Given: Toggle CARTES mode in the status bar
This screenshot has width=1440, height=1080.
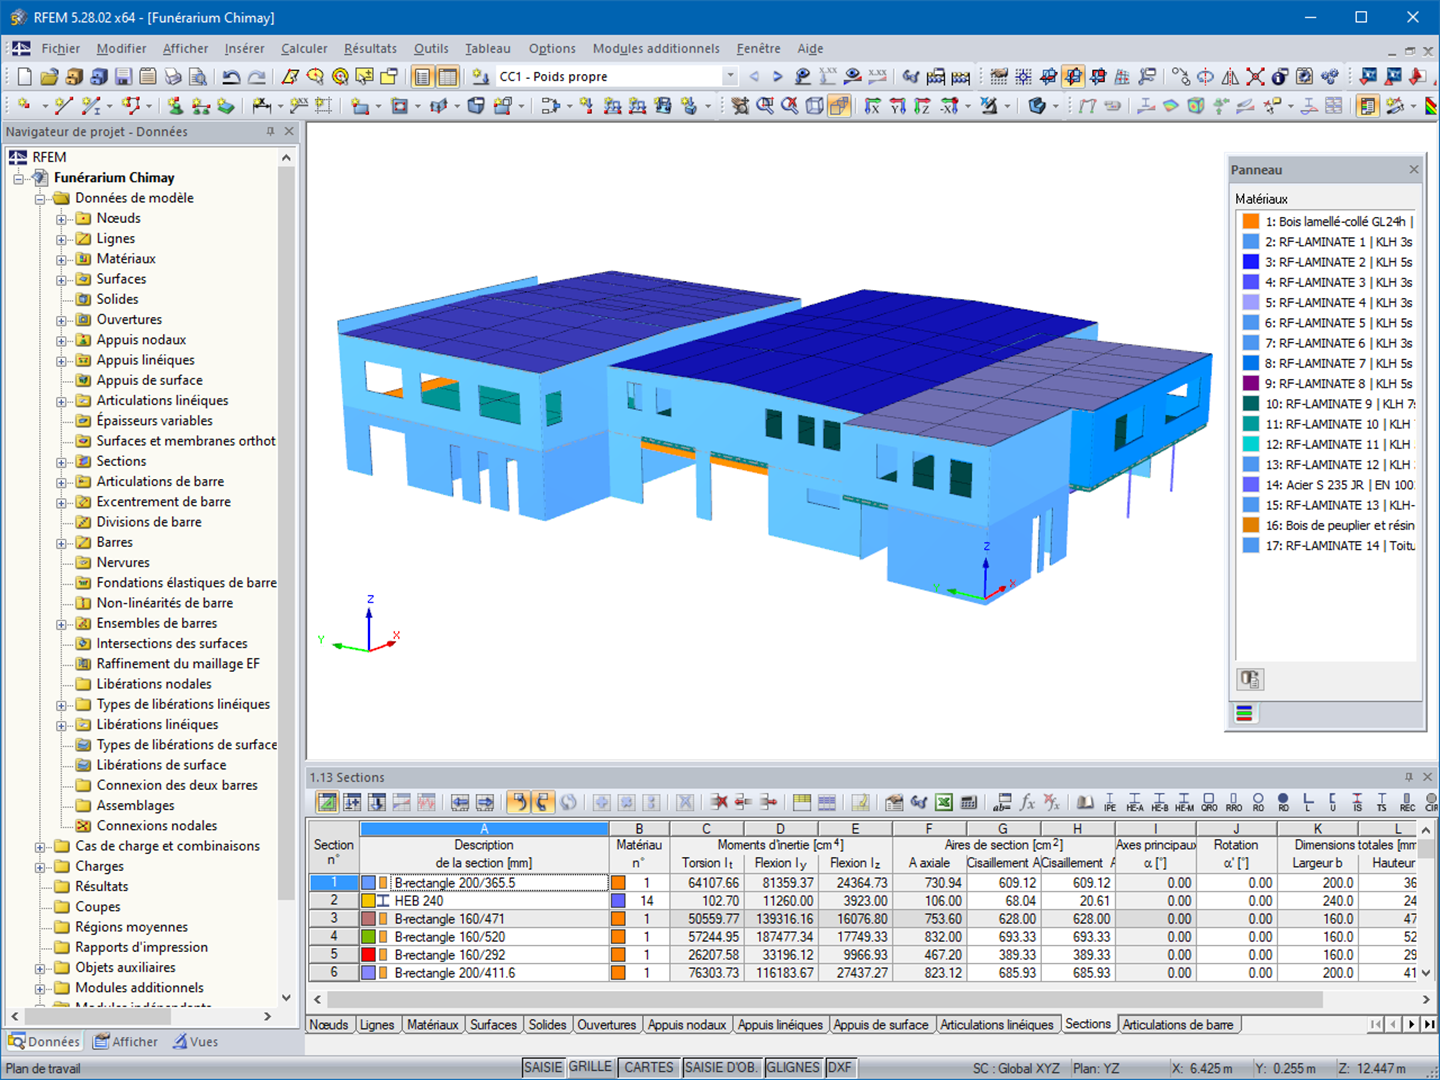Looking at the screenshot, I should tap(648, 1067).
